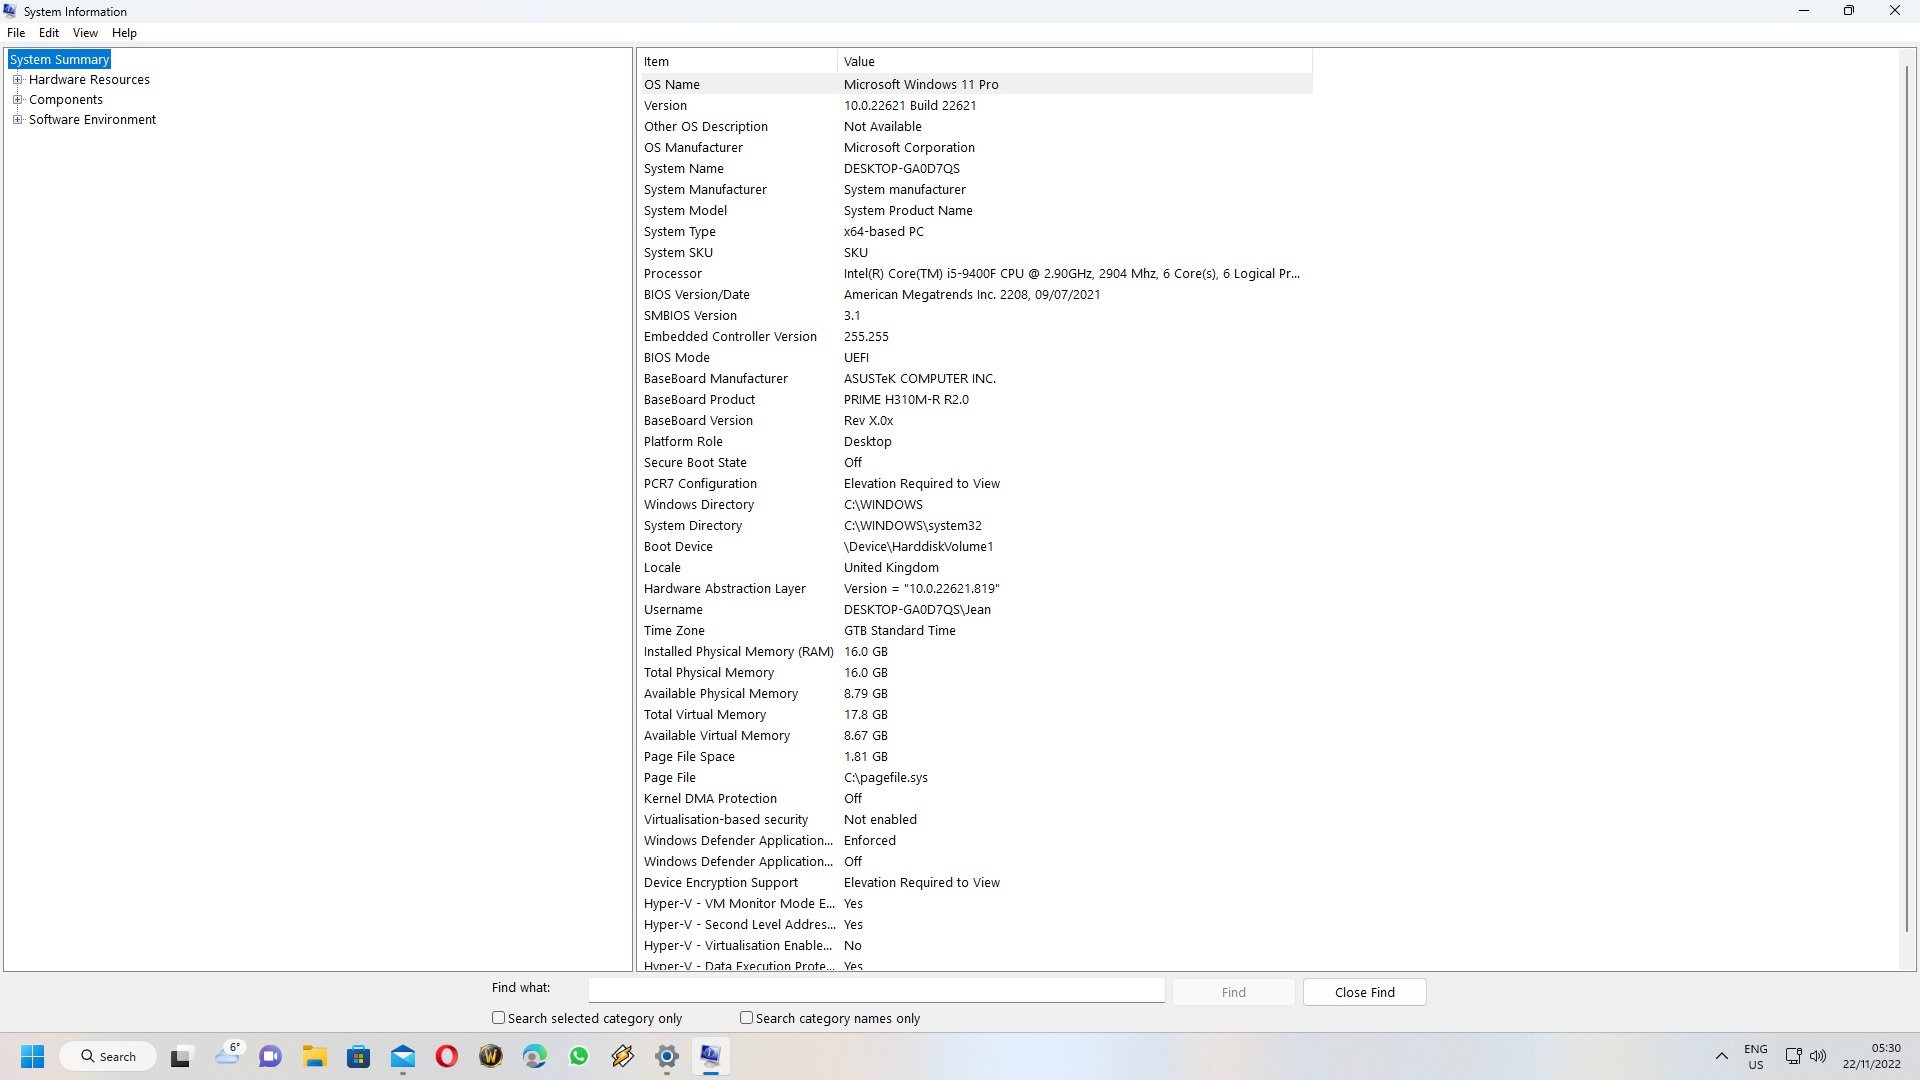1920x1080 pixels.
Task: Tick Search category names only checkbox
Action: tap(746, 1018)
